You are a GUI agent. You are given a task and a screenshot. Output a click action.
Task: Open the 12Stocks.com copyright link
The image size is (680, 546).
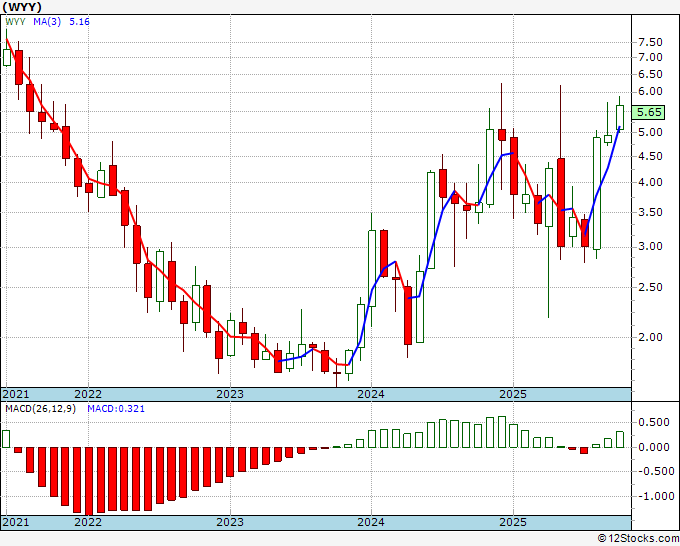click(638, 539)
